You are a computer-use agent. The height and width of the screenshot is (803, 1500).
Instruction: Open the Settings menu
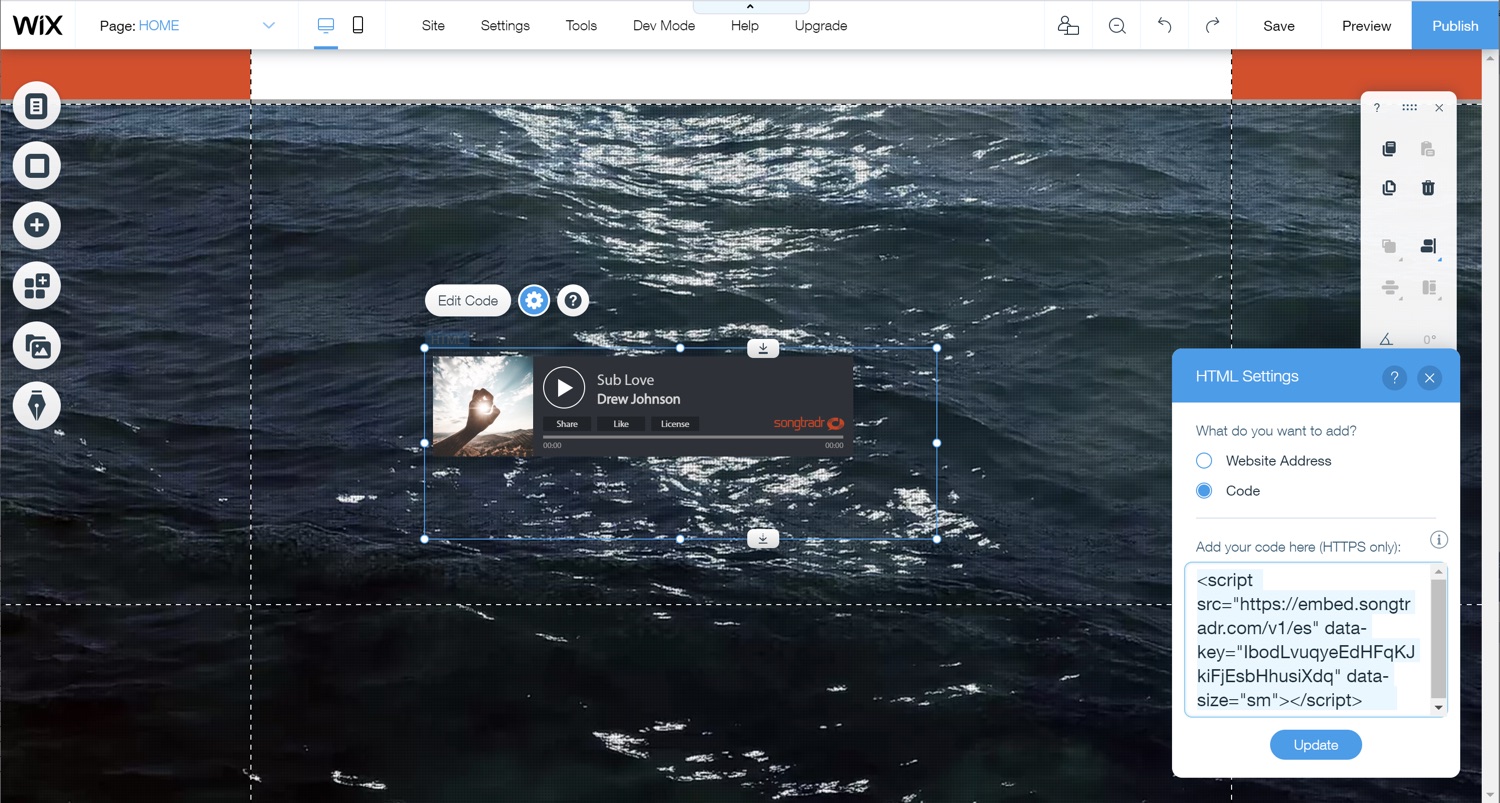[x=505, y=26]
